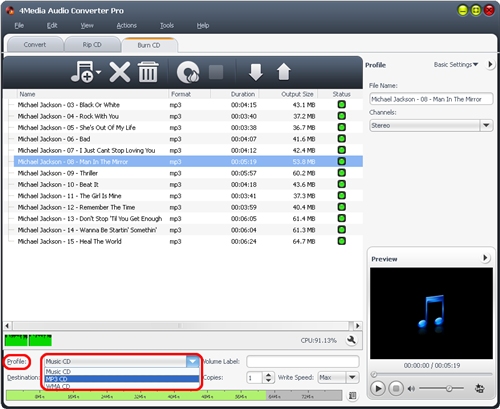The image size is (500, 409).
Task: Select track 09 - Thriller
Action: 188,173
